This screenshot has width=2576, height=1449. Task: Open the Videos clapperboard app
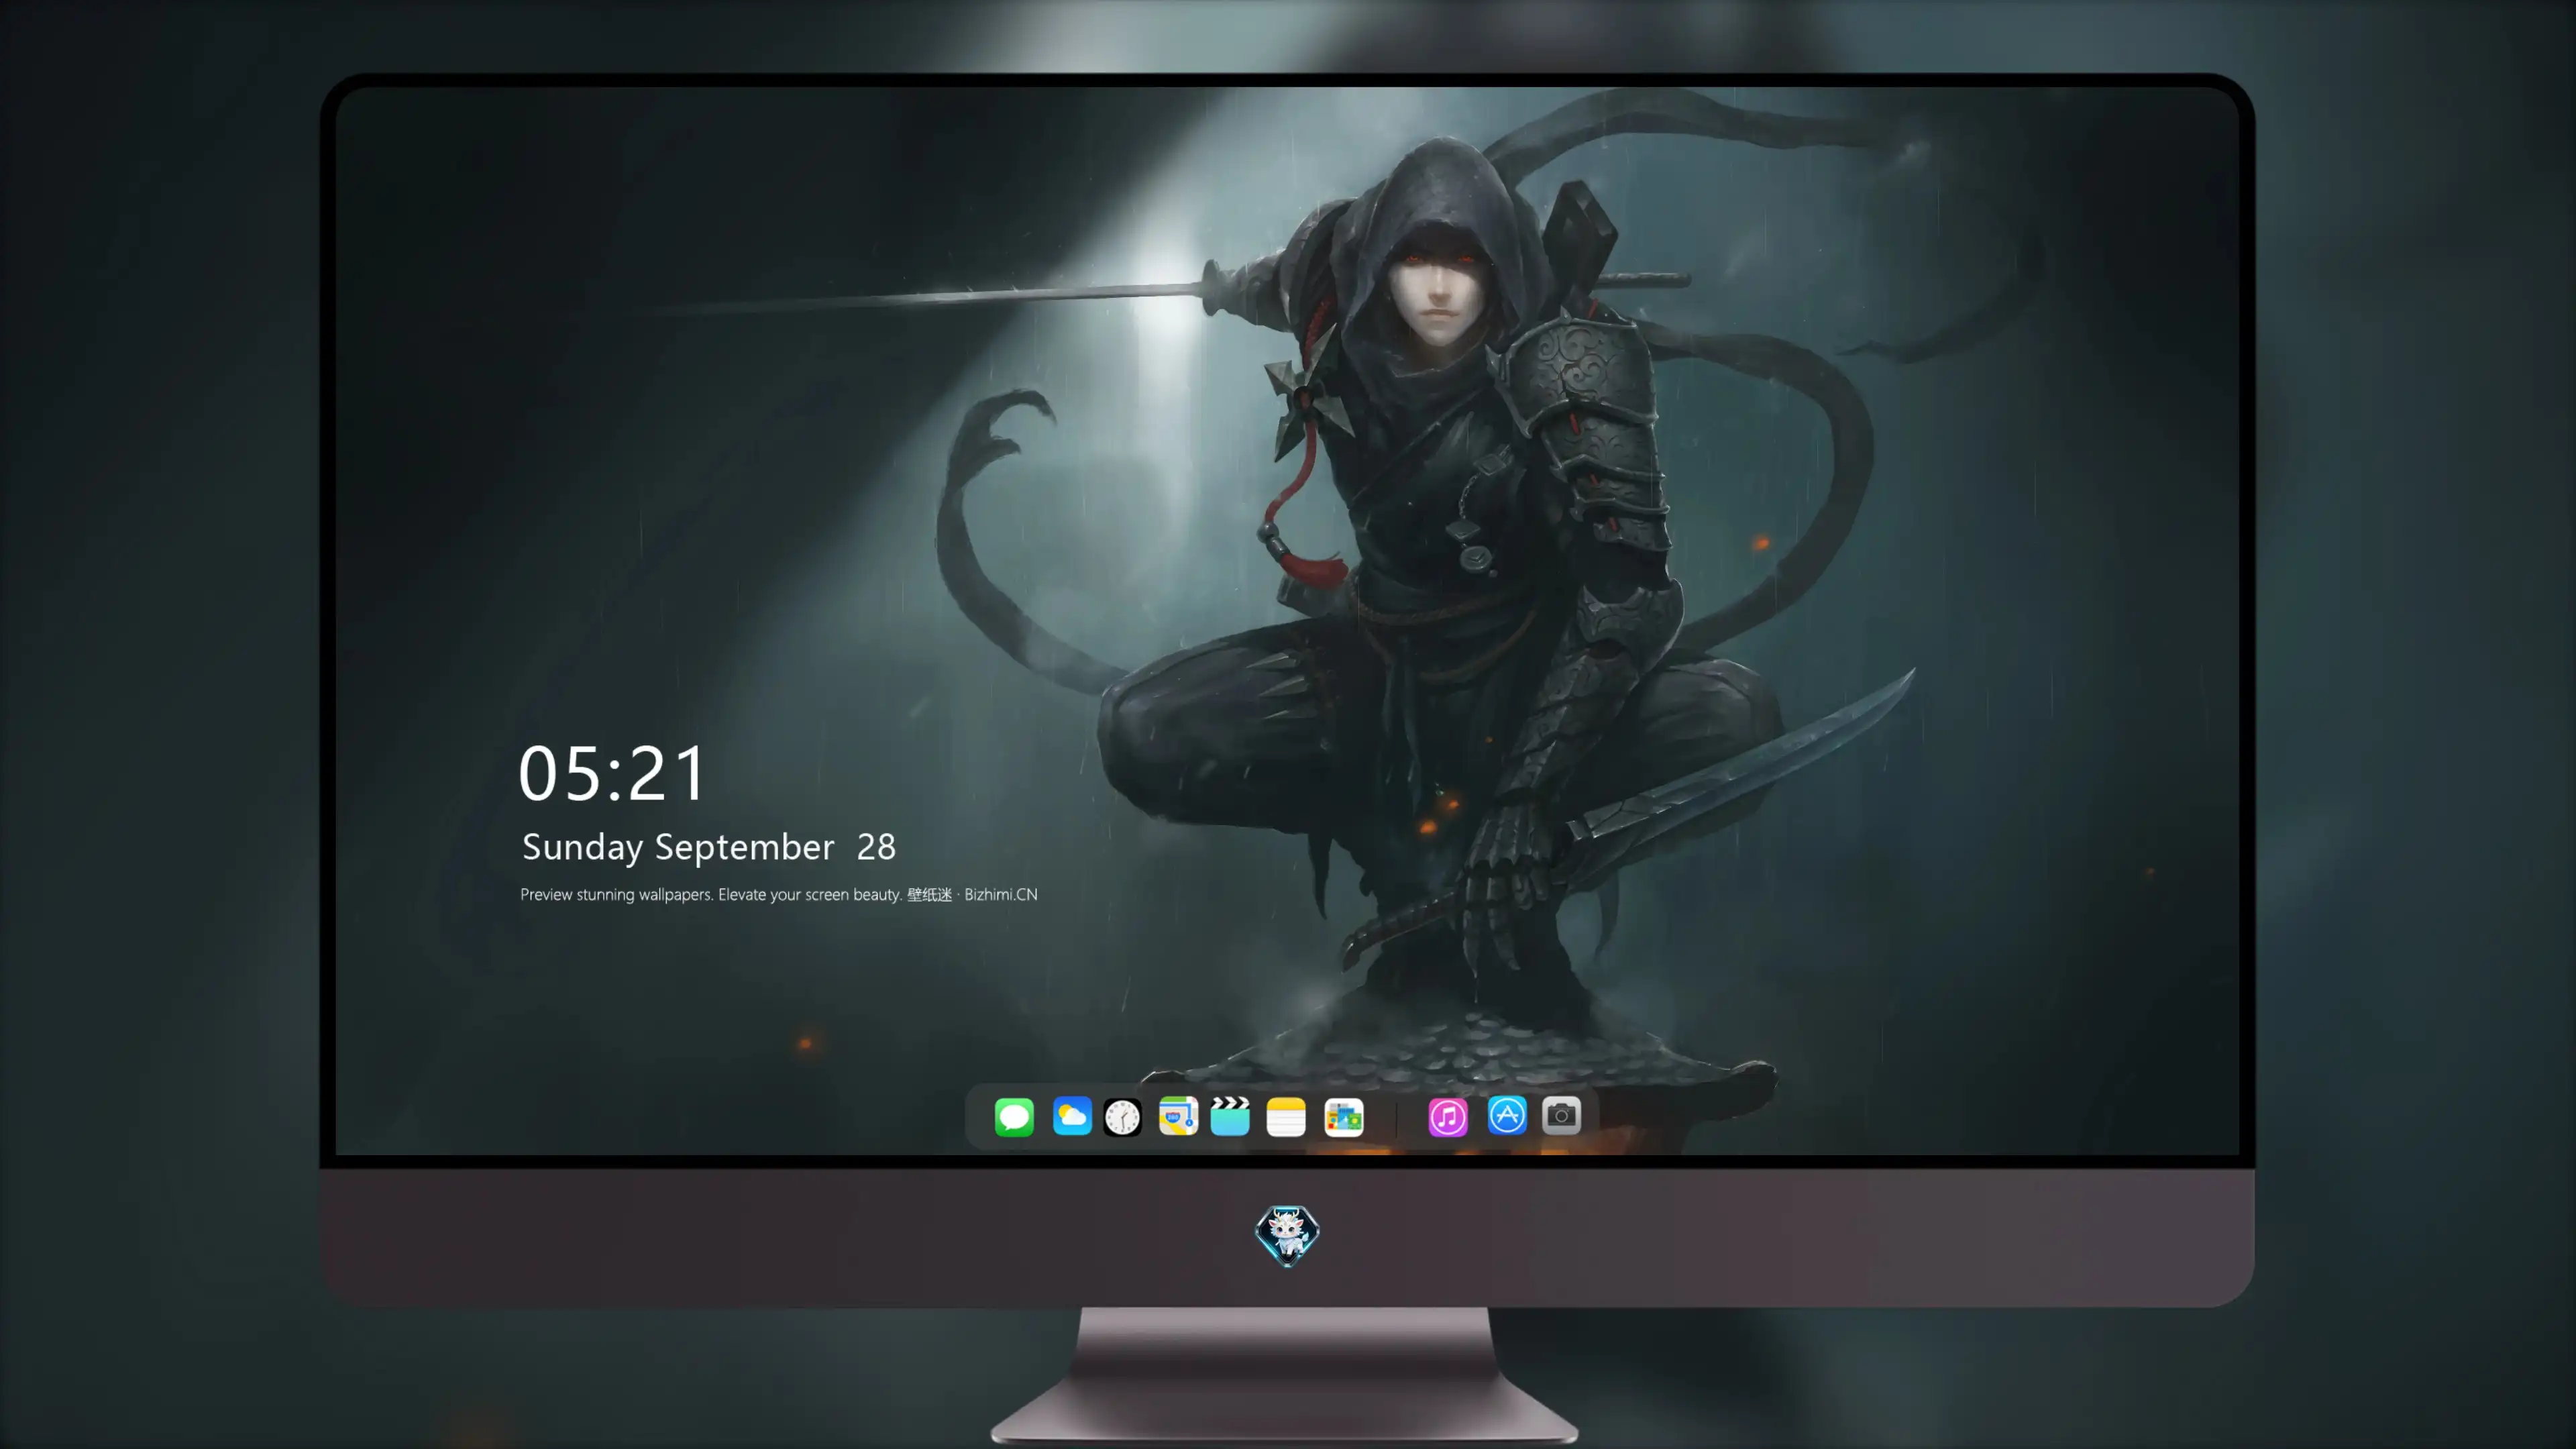pos(1230,1116)
